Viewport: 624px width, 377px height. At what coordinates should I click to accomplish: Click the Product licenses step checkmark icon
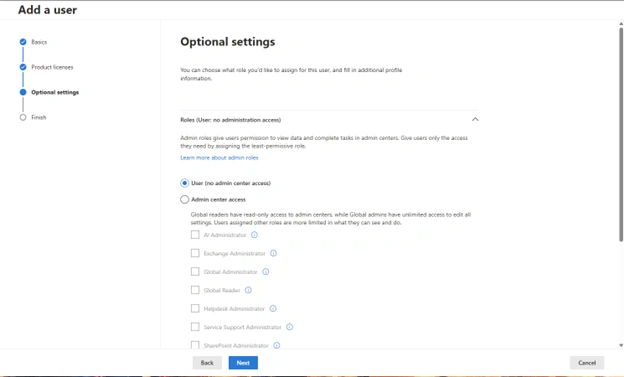(23, 67)
